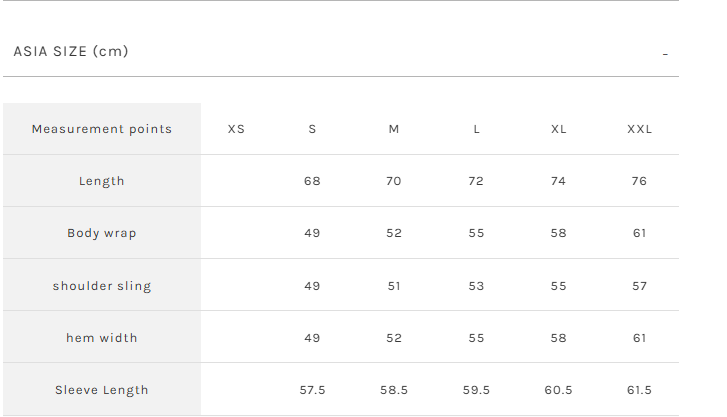Select hem width value for size L
This screenshot has width=727, height=417.
(x=476, y=338)
